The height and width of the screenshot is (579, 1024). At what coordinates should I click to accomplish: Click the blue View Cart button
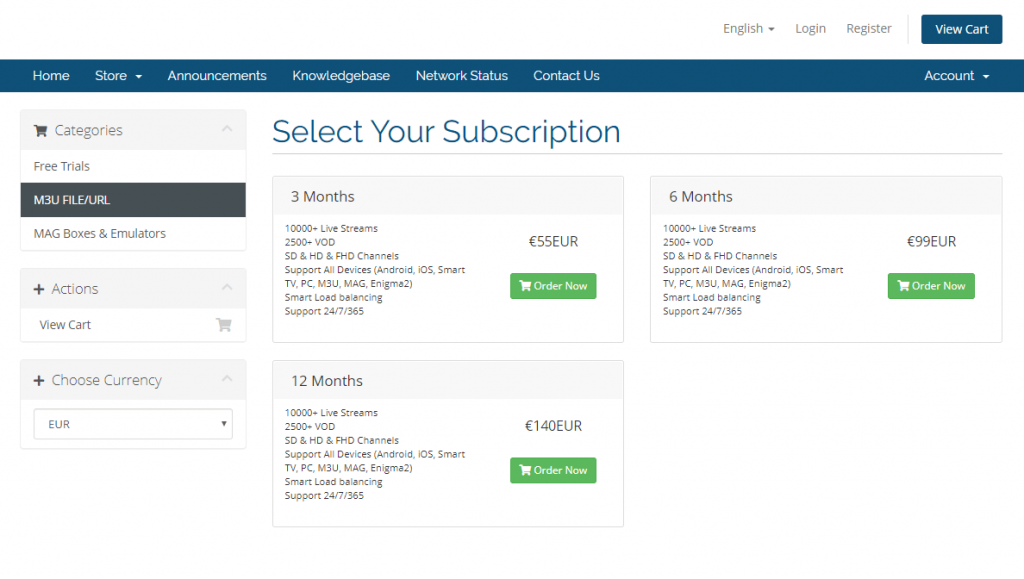(961, 29)
